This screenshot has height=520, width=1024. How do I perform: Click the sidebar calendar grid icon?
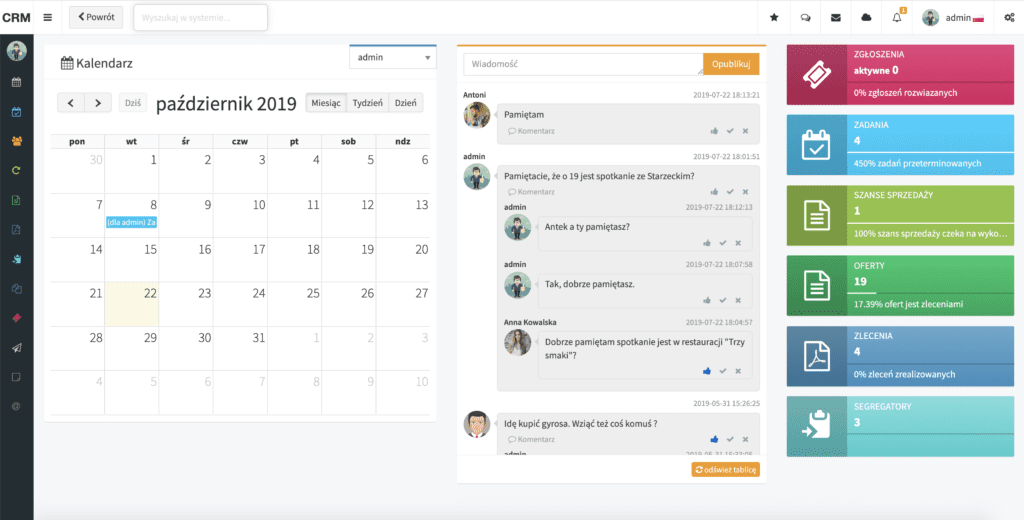click(16, 82)
